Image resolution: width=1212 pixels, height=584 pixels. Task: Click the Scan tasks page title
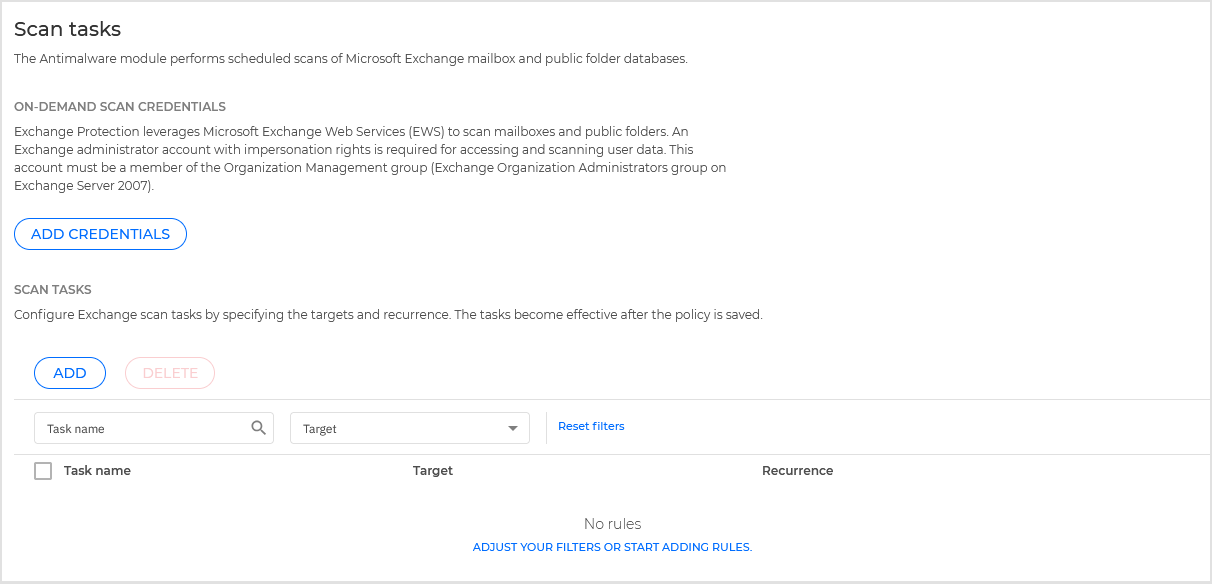click(67, 29)
